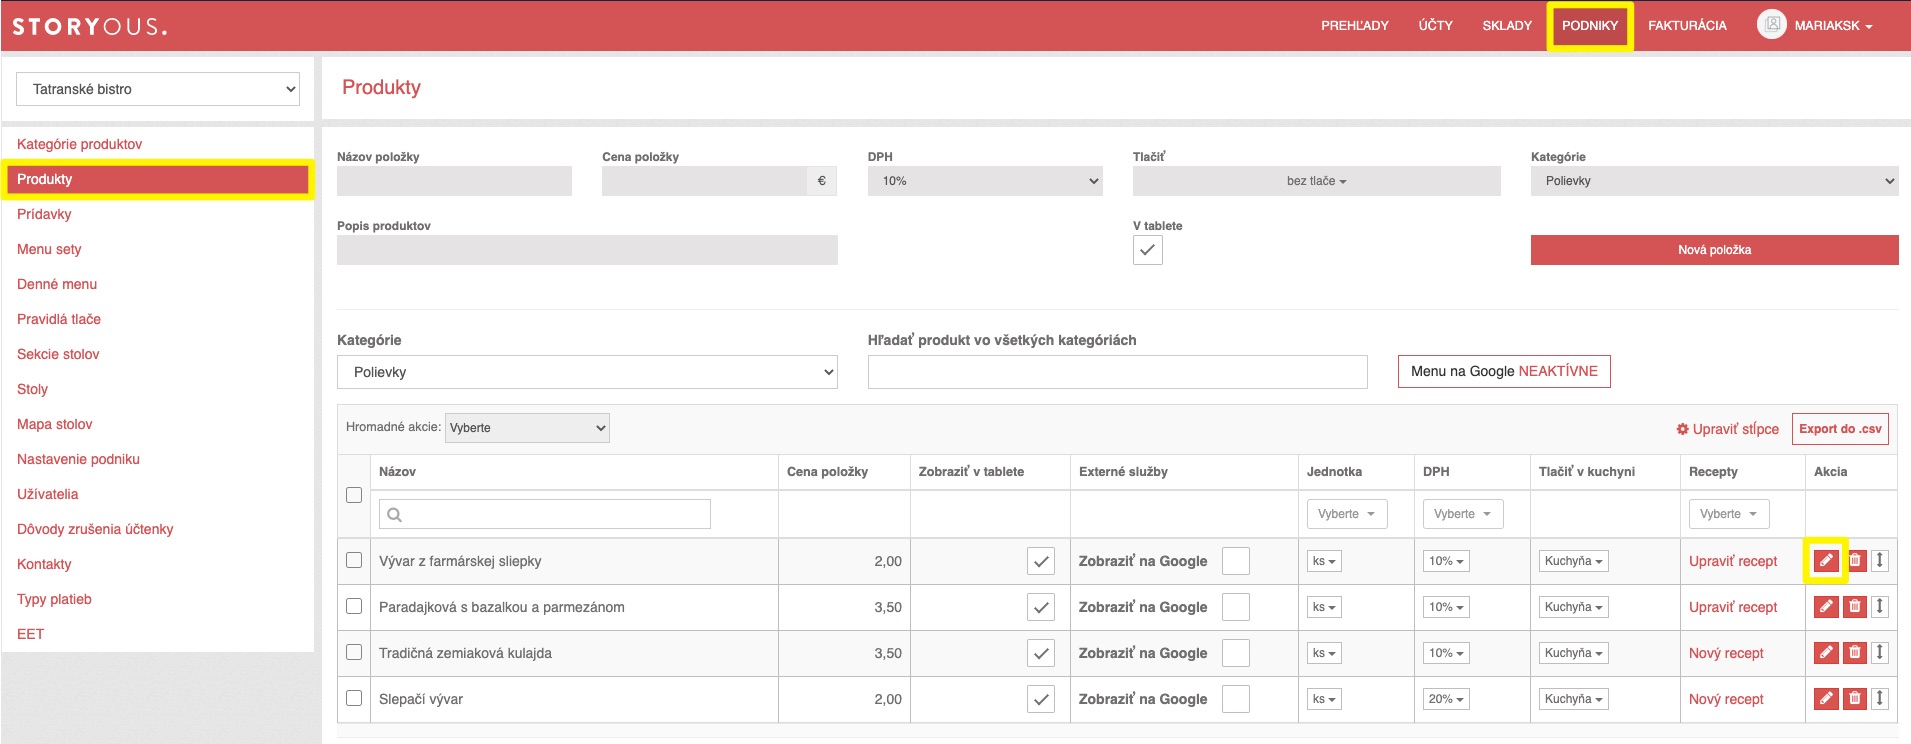The height and width of the screenshot is (744, 1911).
Task: Open Denné menu in the sidebar
Action: tap(57, 284)
